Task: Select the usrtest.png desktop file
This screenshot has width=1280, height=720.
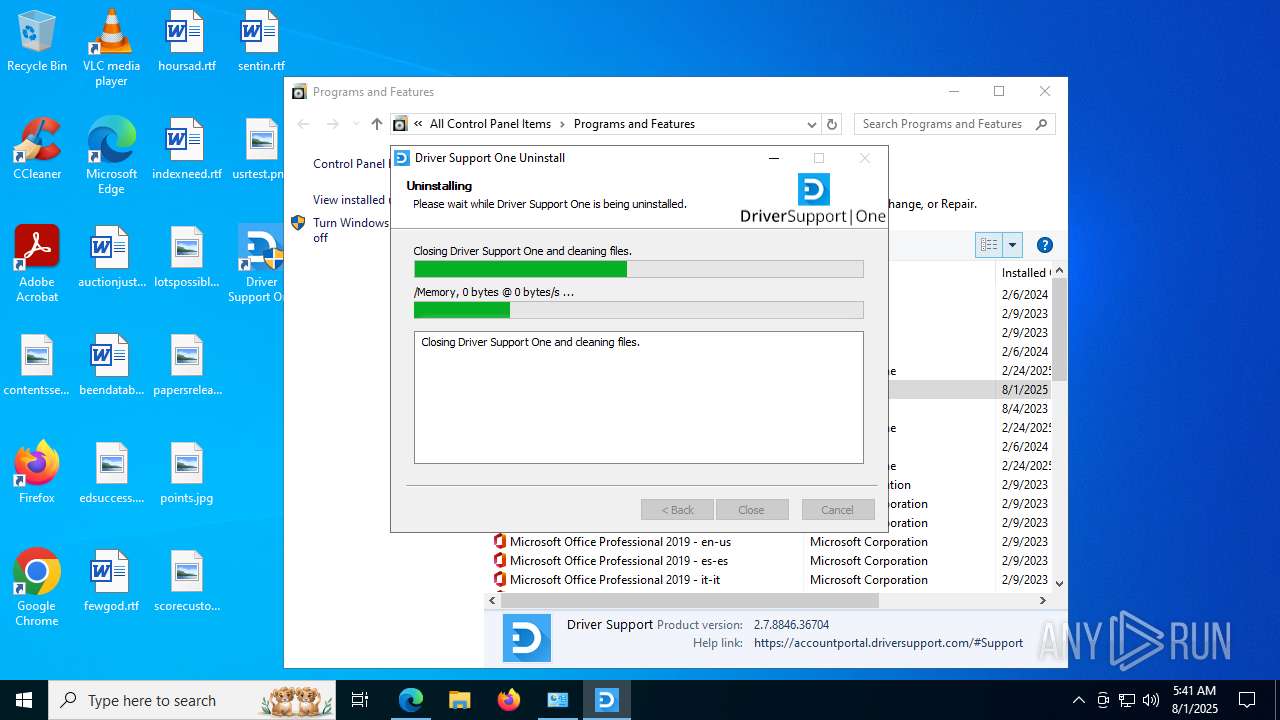Action: pos(258,150)
